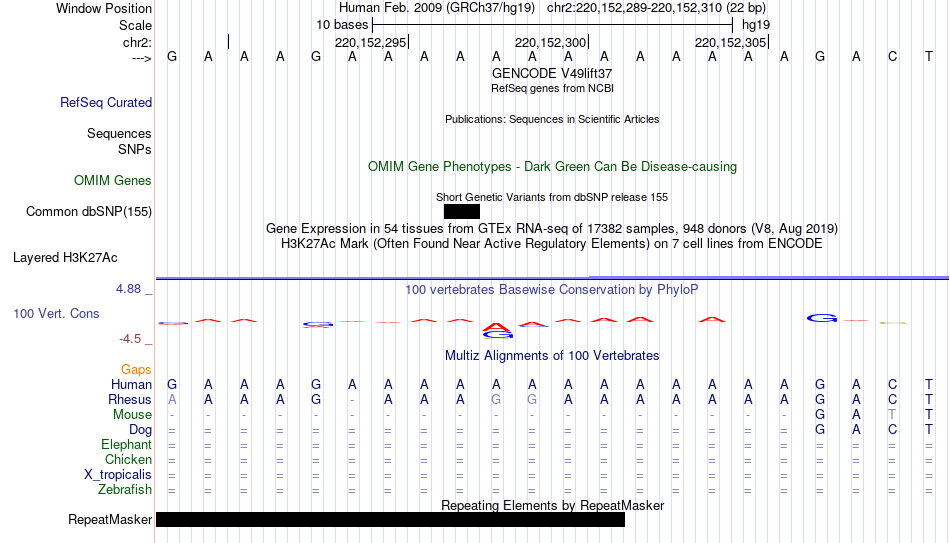Click the OMIM Gene Phenotypes track title
Viewport: 950px width, 543px height.
[x=553, y=167]
